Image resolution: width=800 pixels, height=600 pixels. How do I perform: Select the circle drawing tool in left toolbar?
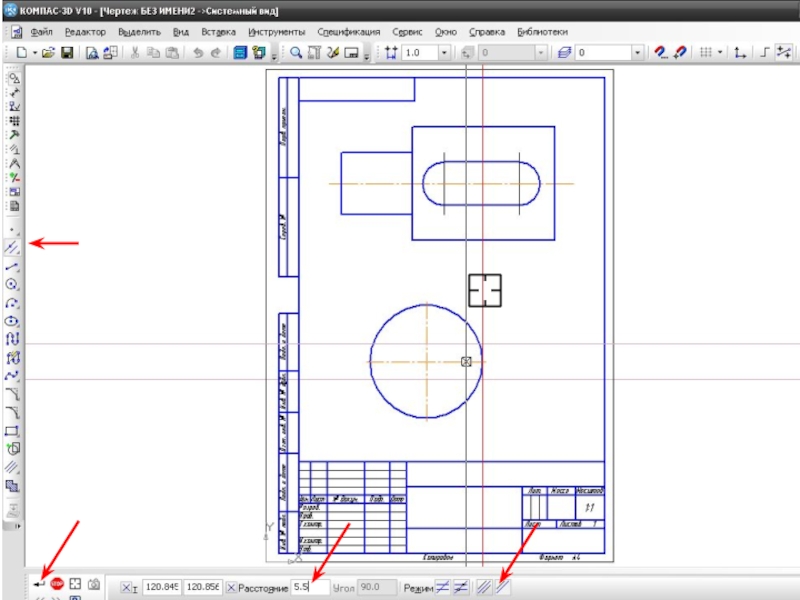point(13,285)
